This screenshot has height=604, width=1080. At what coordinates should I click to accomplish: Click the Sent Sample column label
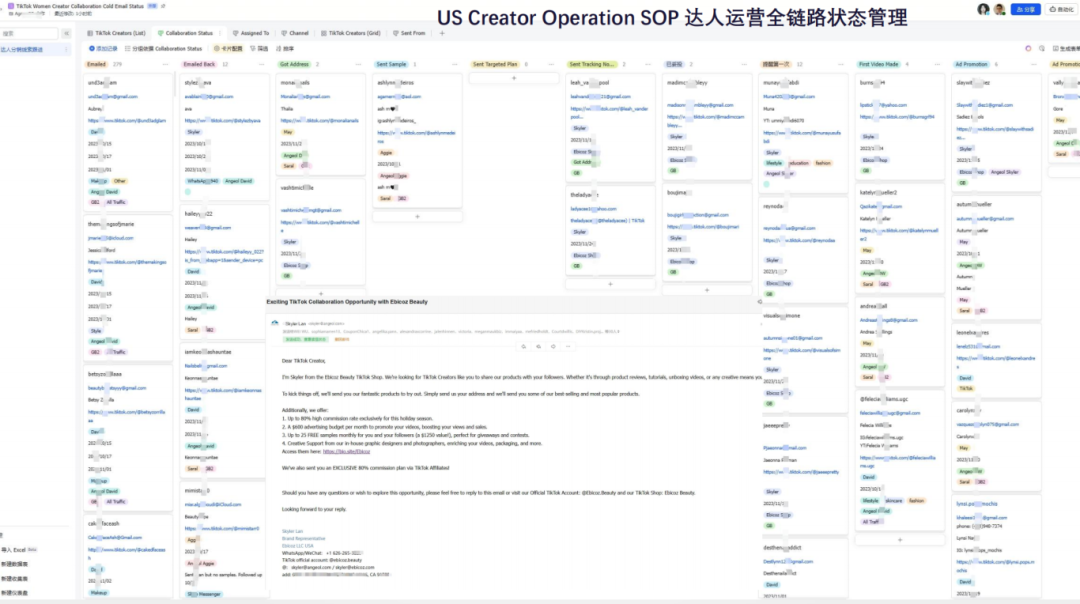[391, 64]
